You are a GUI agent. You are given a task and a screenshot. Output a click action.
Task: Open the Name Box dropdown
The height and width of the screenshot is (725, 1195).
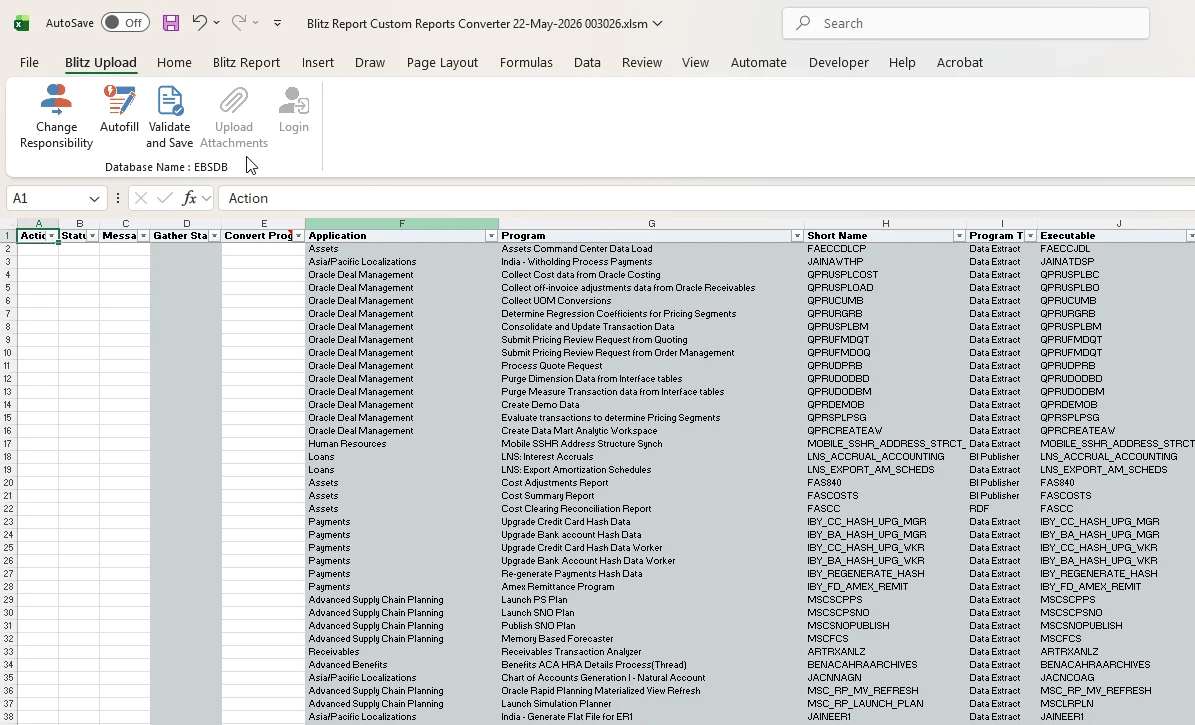(x=95, y=199)
